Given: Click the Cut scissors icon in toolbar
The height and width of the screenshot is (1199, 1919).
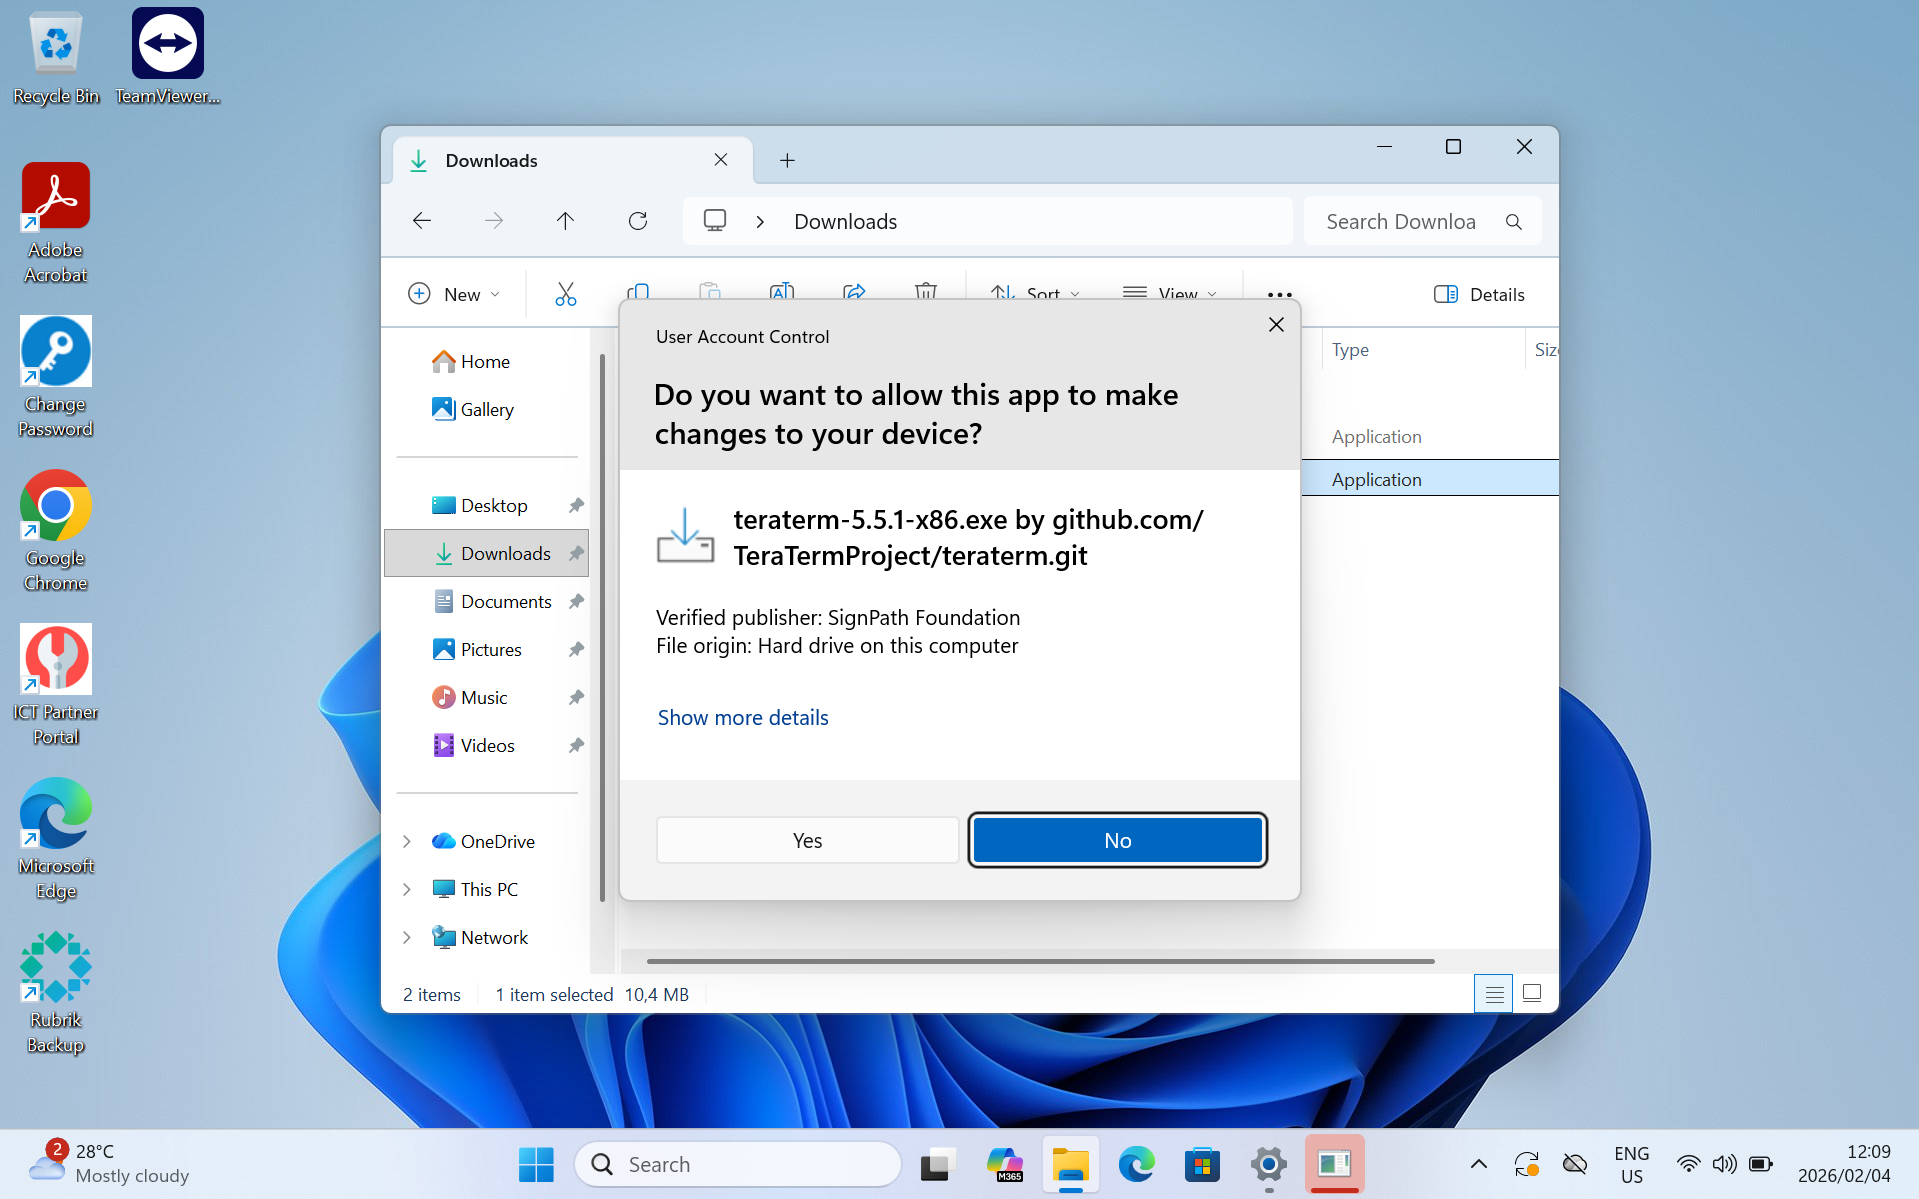Looking at the screenshot, I should (565, 294).
